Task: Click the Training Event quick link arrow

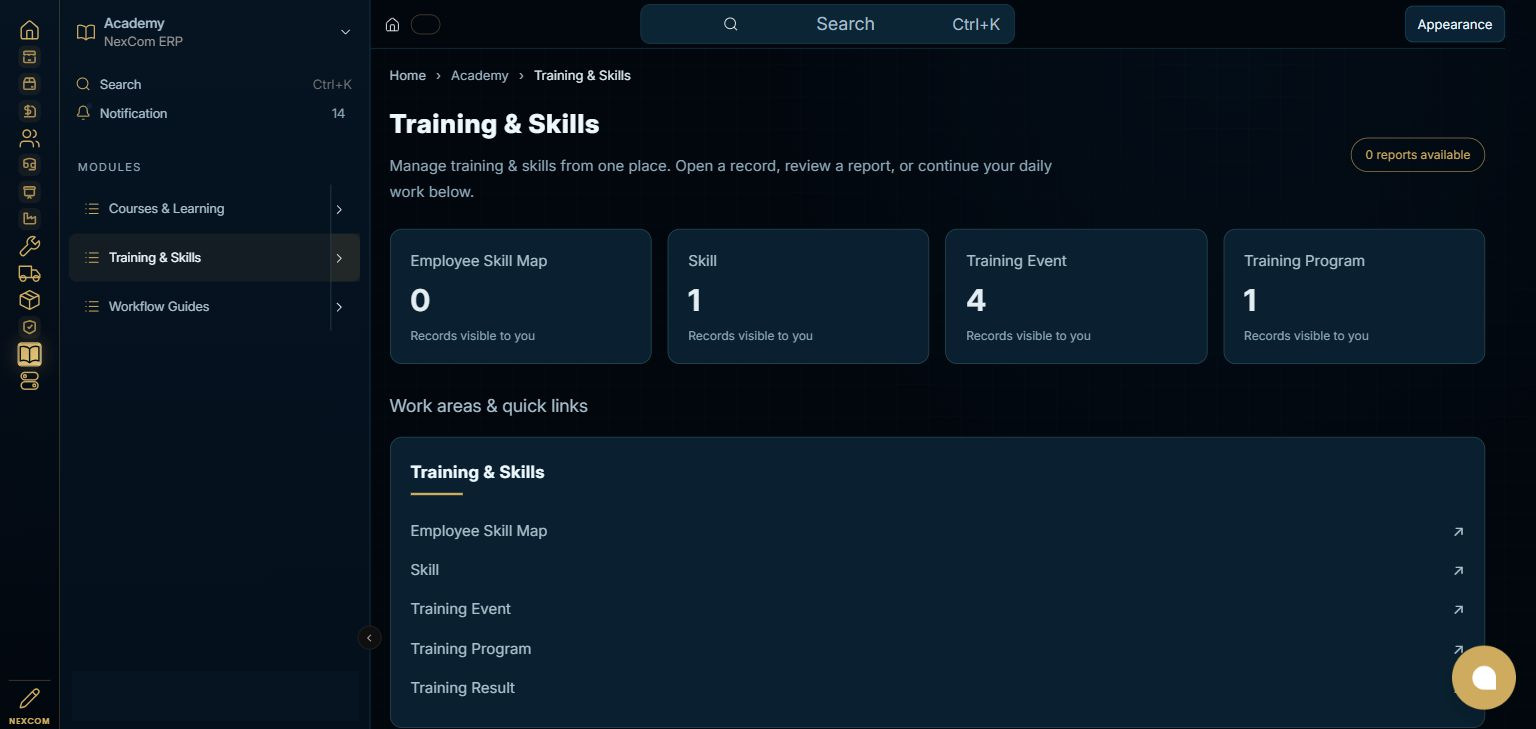Action: pyautogui.click(x=1458, y=609)
